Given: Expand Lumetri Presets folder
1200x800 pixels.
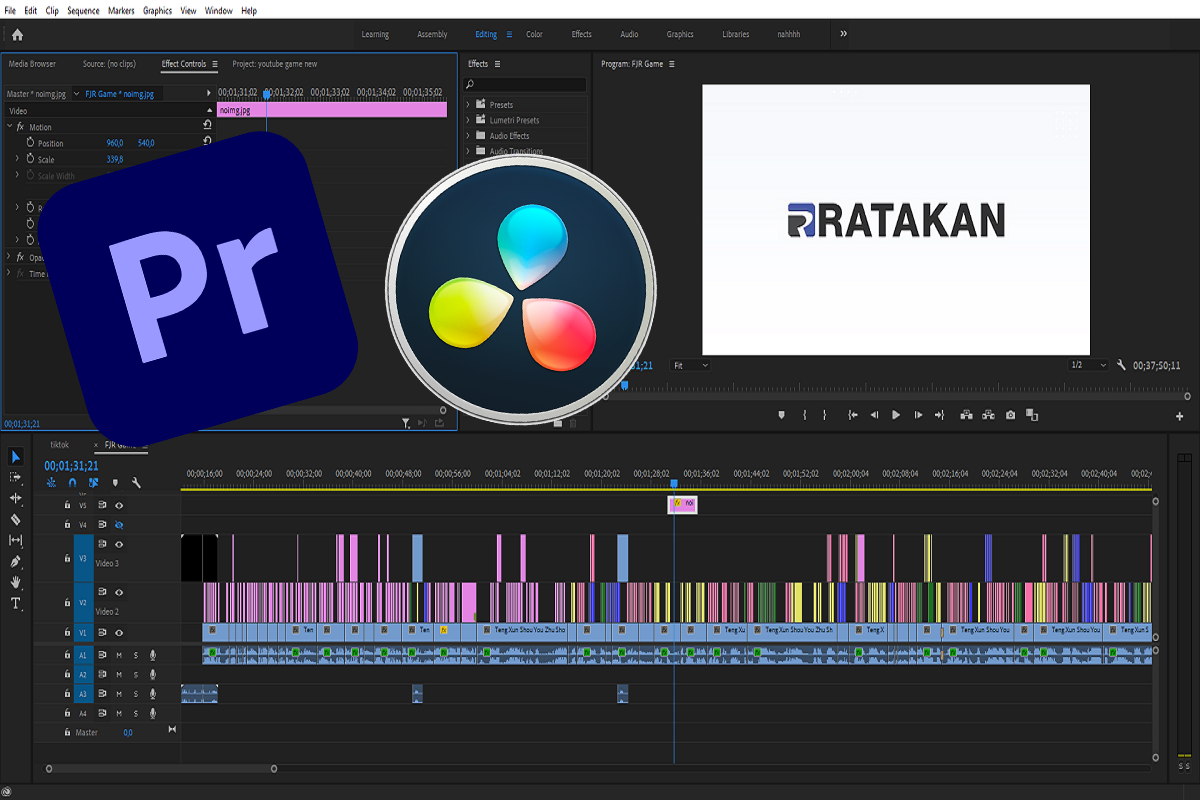Looking at the screenshot, I should click(468, 120).
